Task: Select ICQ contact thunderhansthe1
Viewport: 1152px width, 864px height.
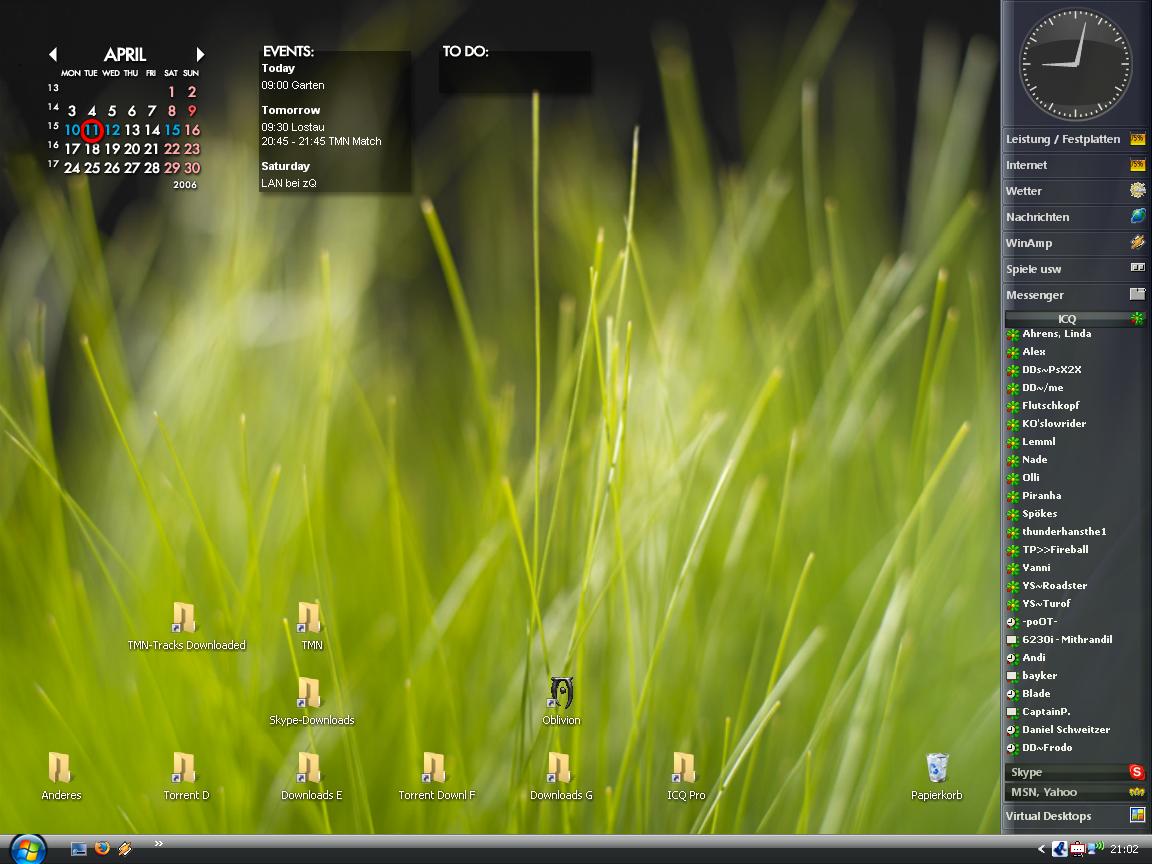Action: click(x=1063, y=532)
